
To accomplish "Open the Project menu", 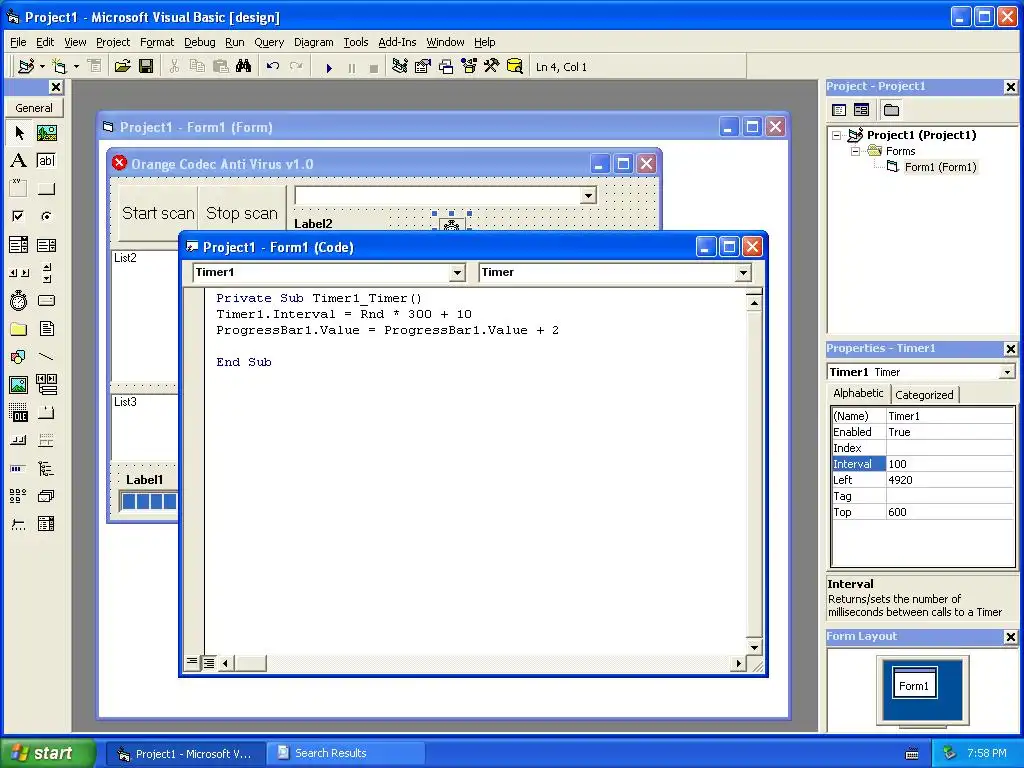I will [113, 42].
